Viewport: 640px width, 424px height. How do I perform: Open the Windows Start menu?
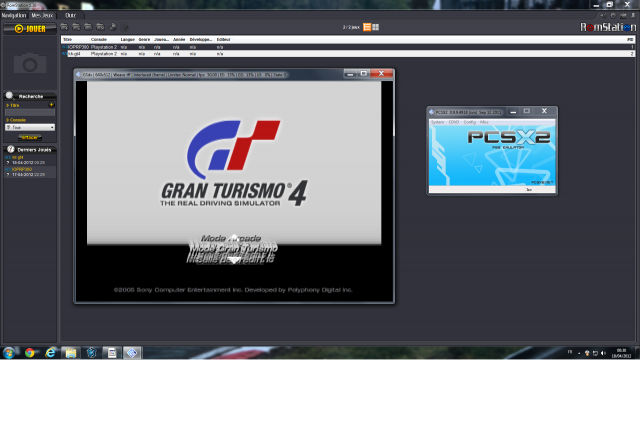(9, 353)
